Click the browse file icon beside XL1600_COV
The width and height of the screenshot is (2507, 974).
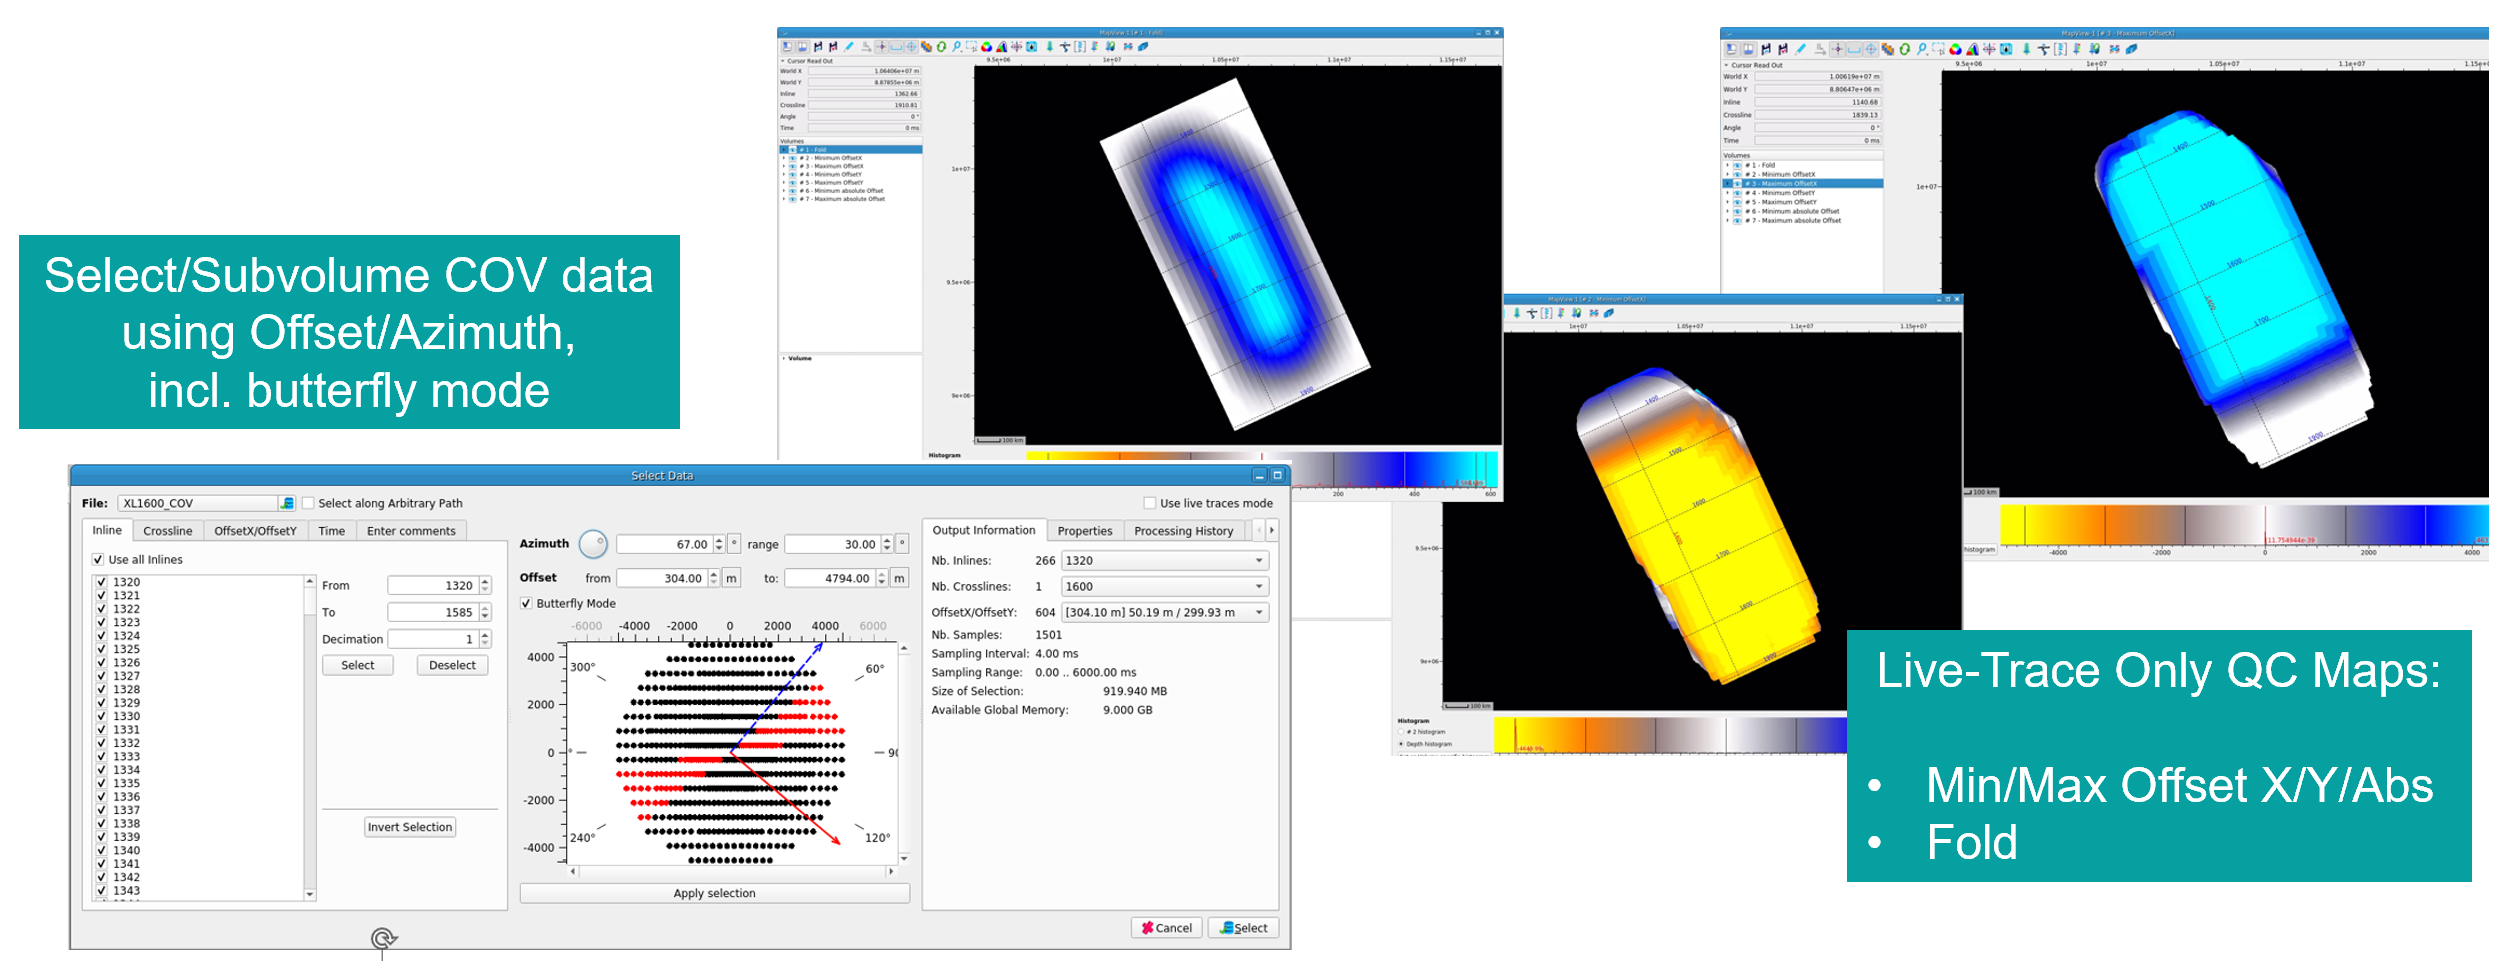coord(287,503)
